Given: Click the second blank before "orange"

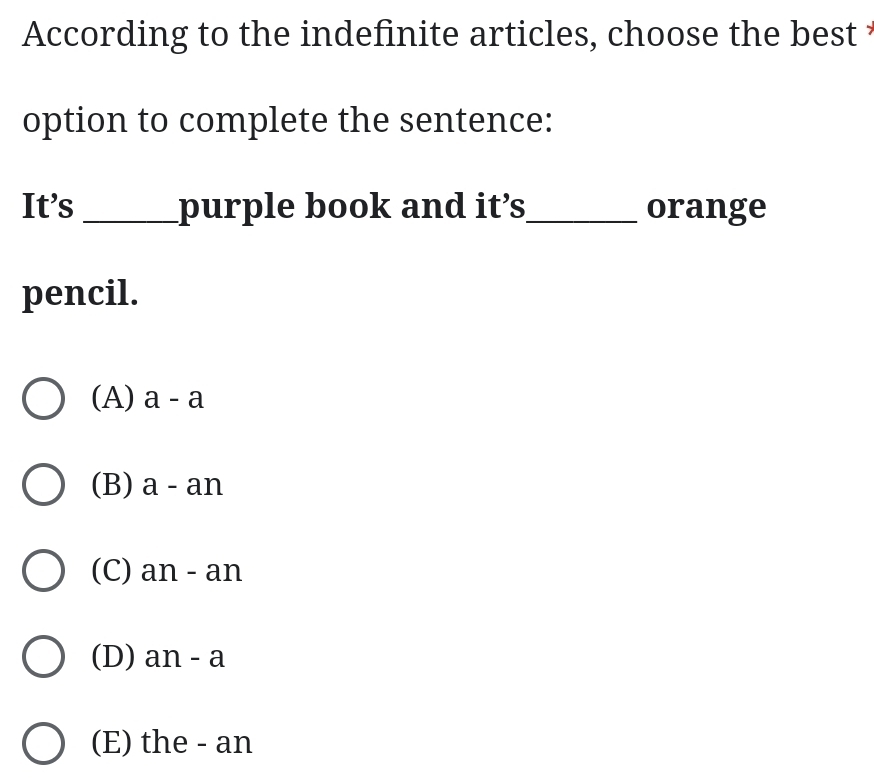Looking at the screenshot, I should (x=581, y=212).
